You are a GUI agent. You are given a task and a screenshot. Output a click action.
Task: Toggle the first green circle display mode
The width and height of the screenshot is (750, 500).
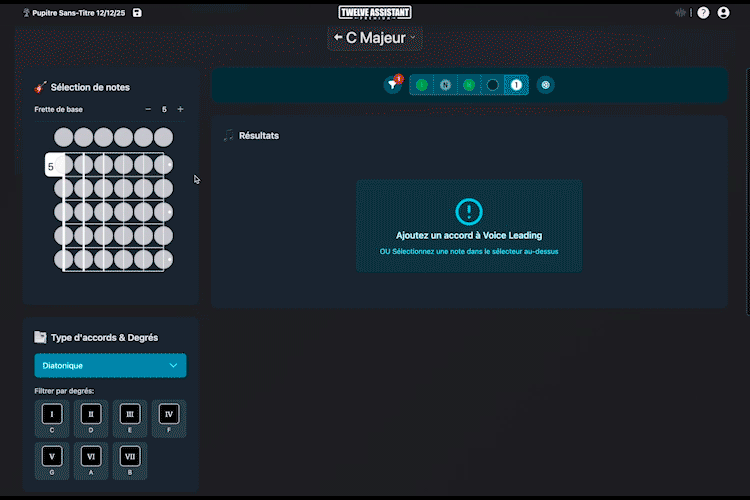pos(422,85)
